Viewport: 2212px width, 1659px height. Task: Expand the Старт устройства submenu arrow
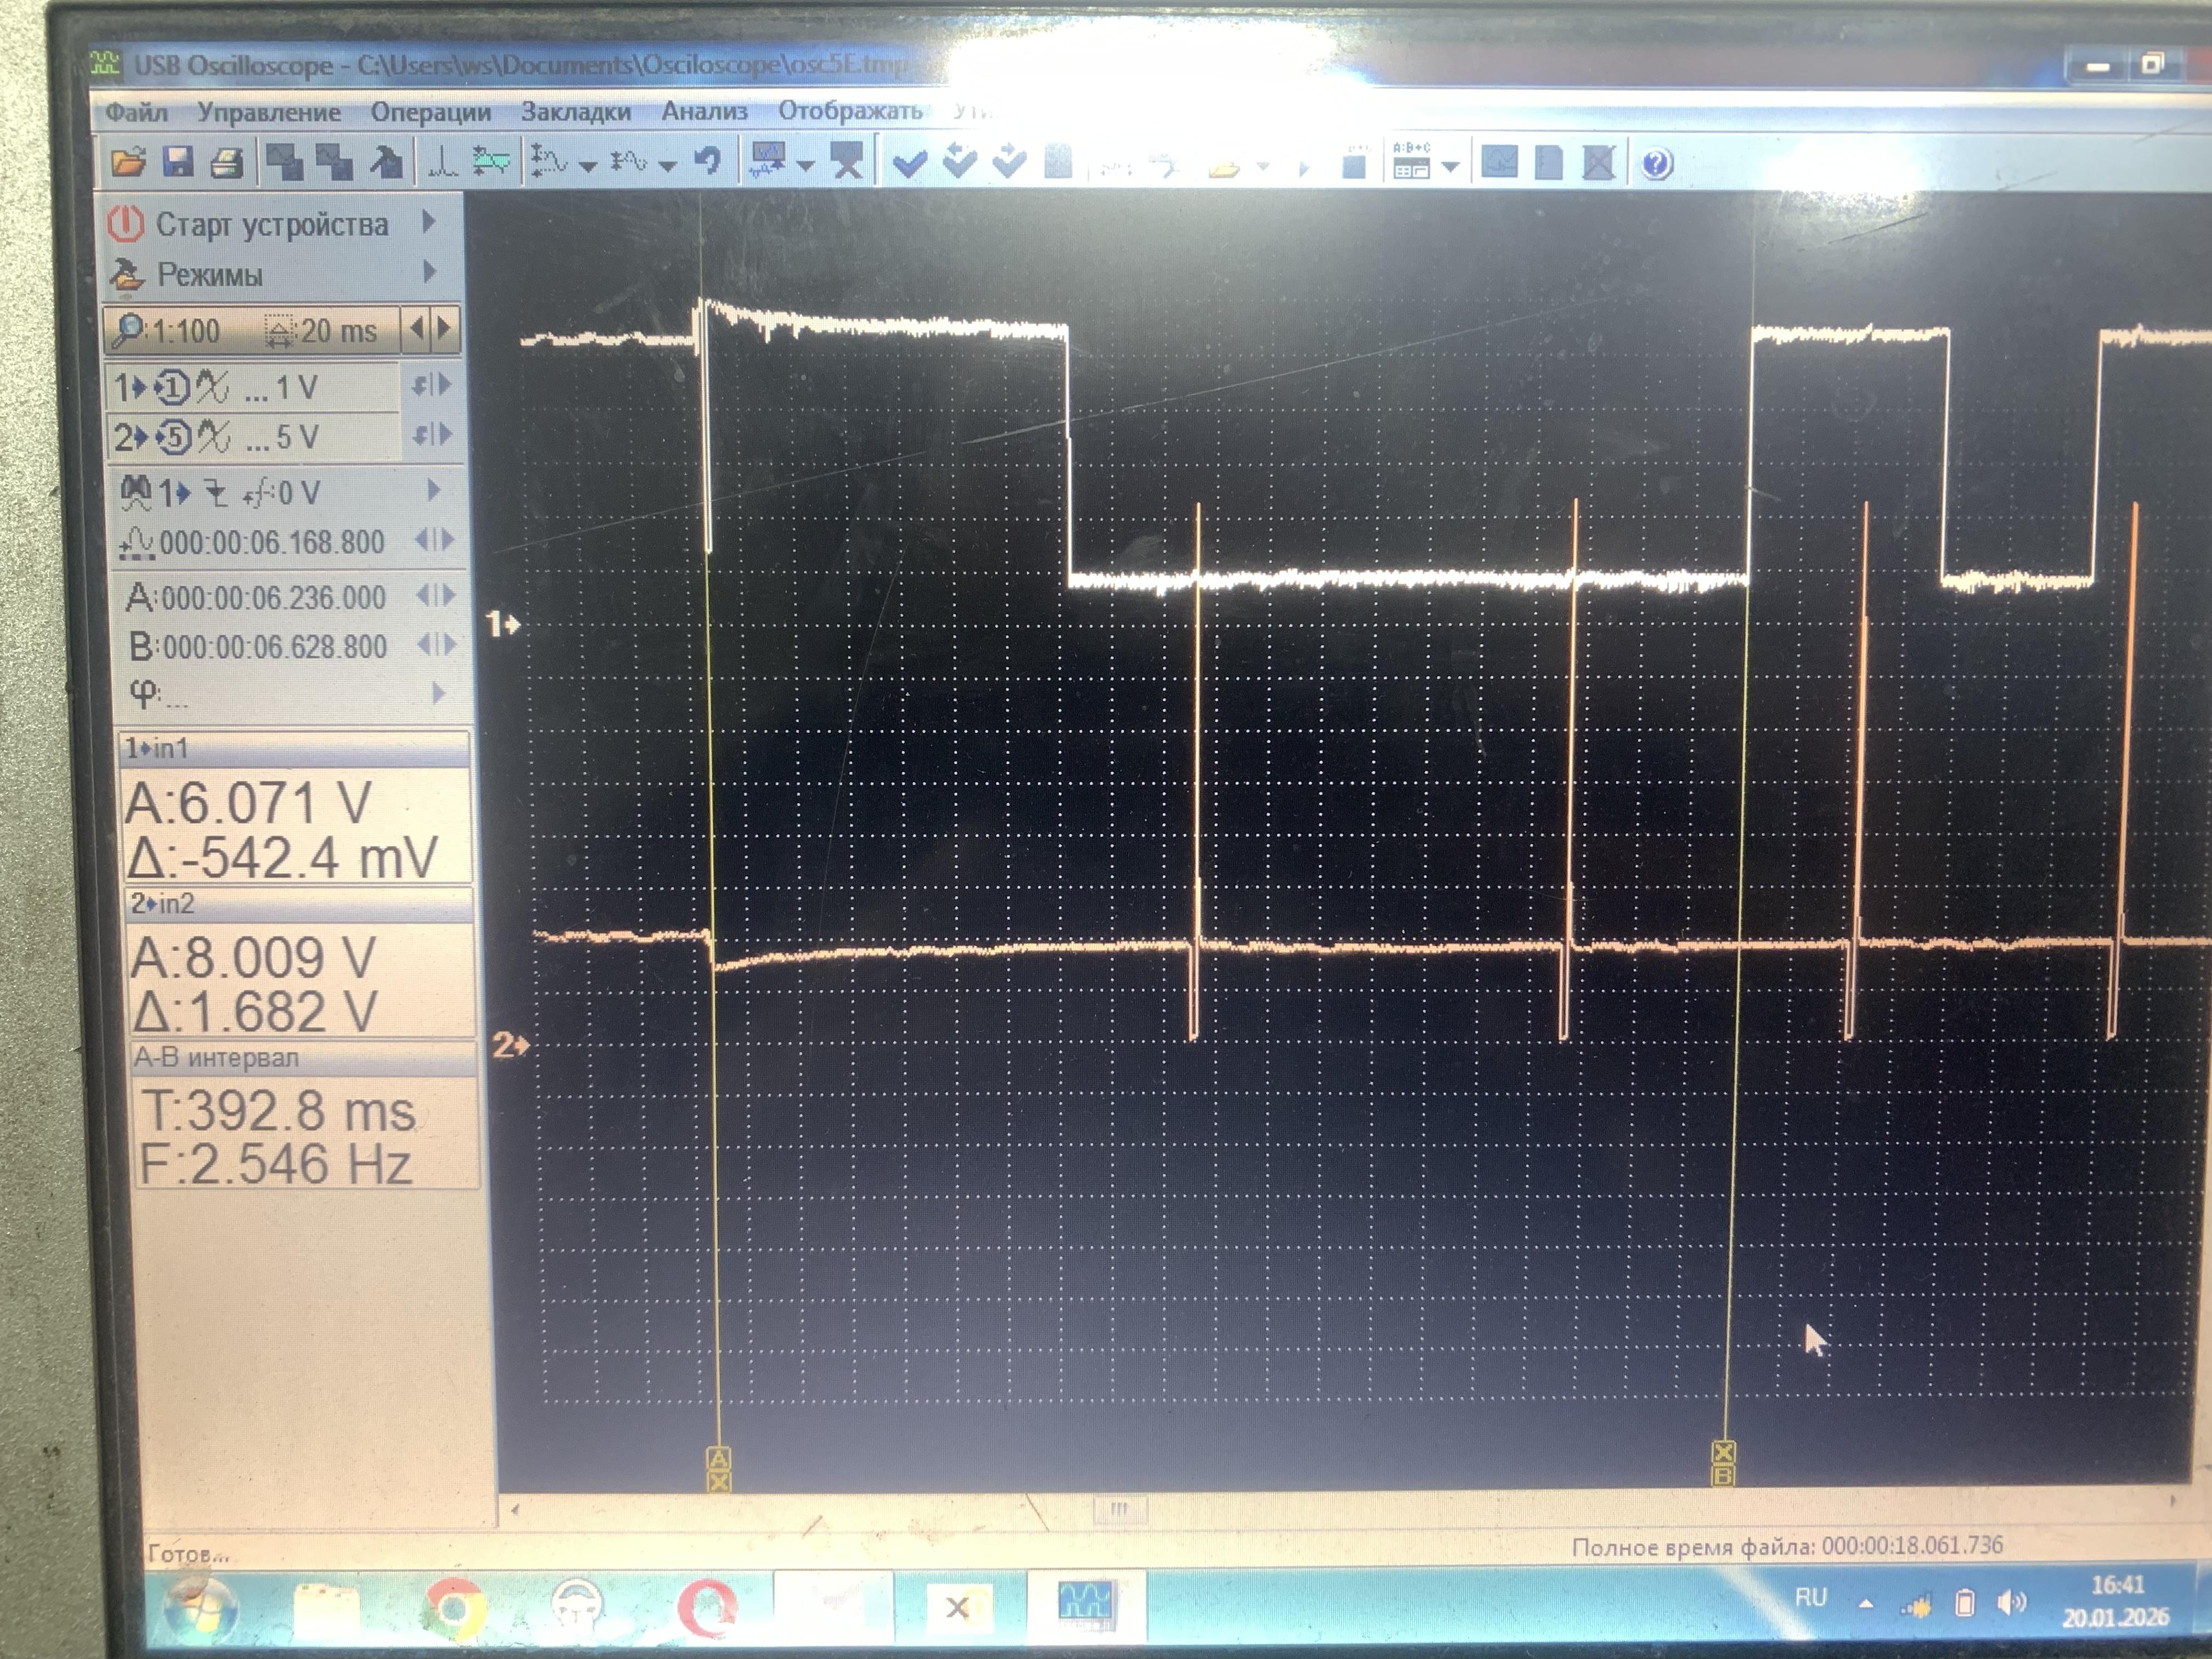[x=430, y=221]
